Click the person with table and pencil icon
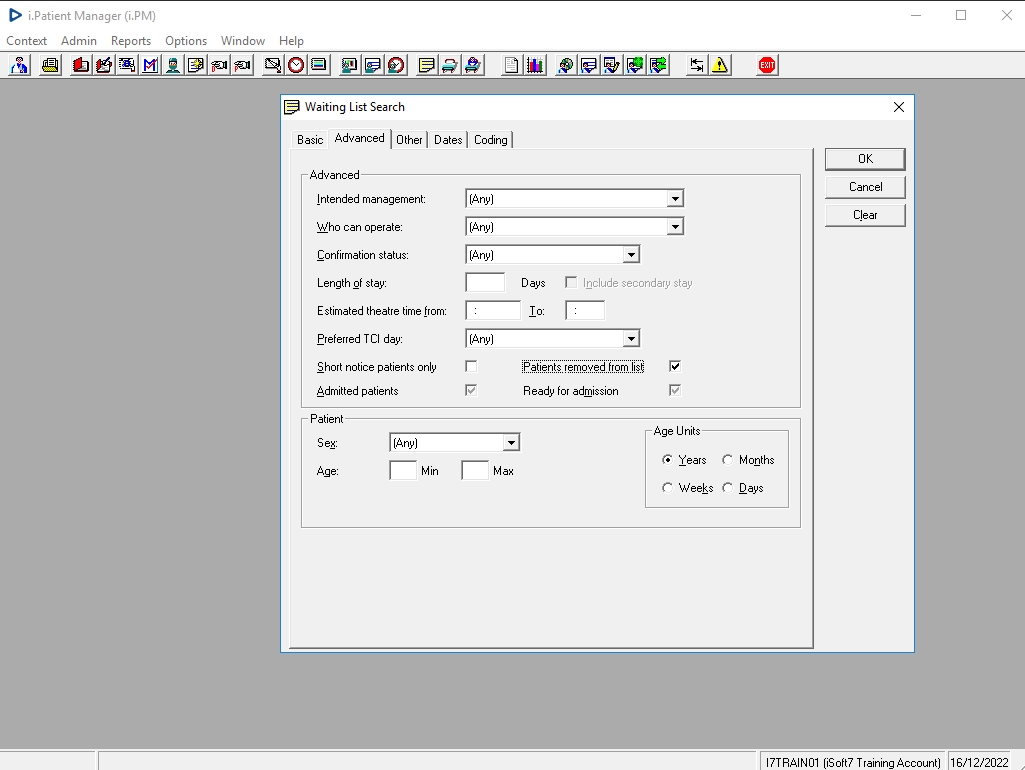Viewport: 1025px width, 770px height. pyautogui.click(x=612, y=65)
